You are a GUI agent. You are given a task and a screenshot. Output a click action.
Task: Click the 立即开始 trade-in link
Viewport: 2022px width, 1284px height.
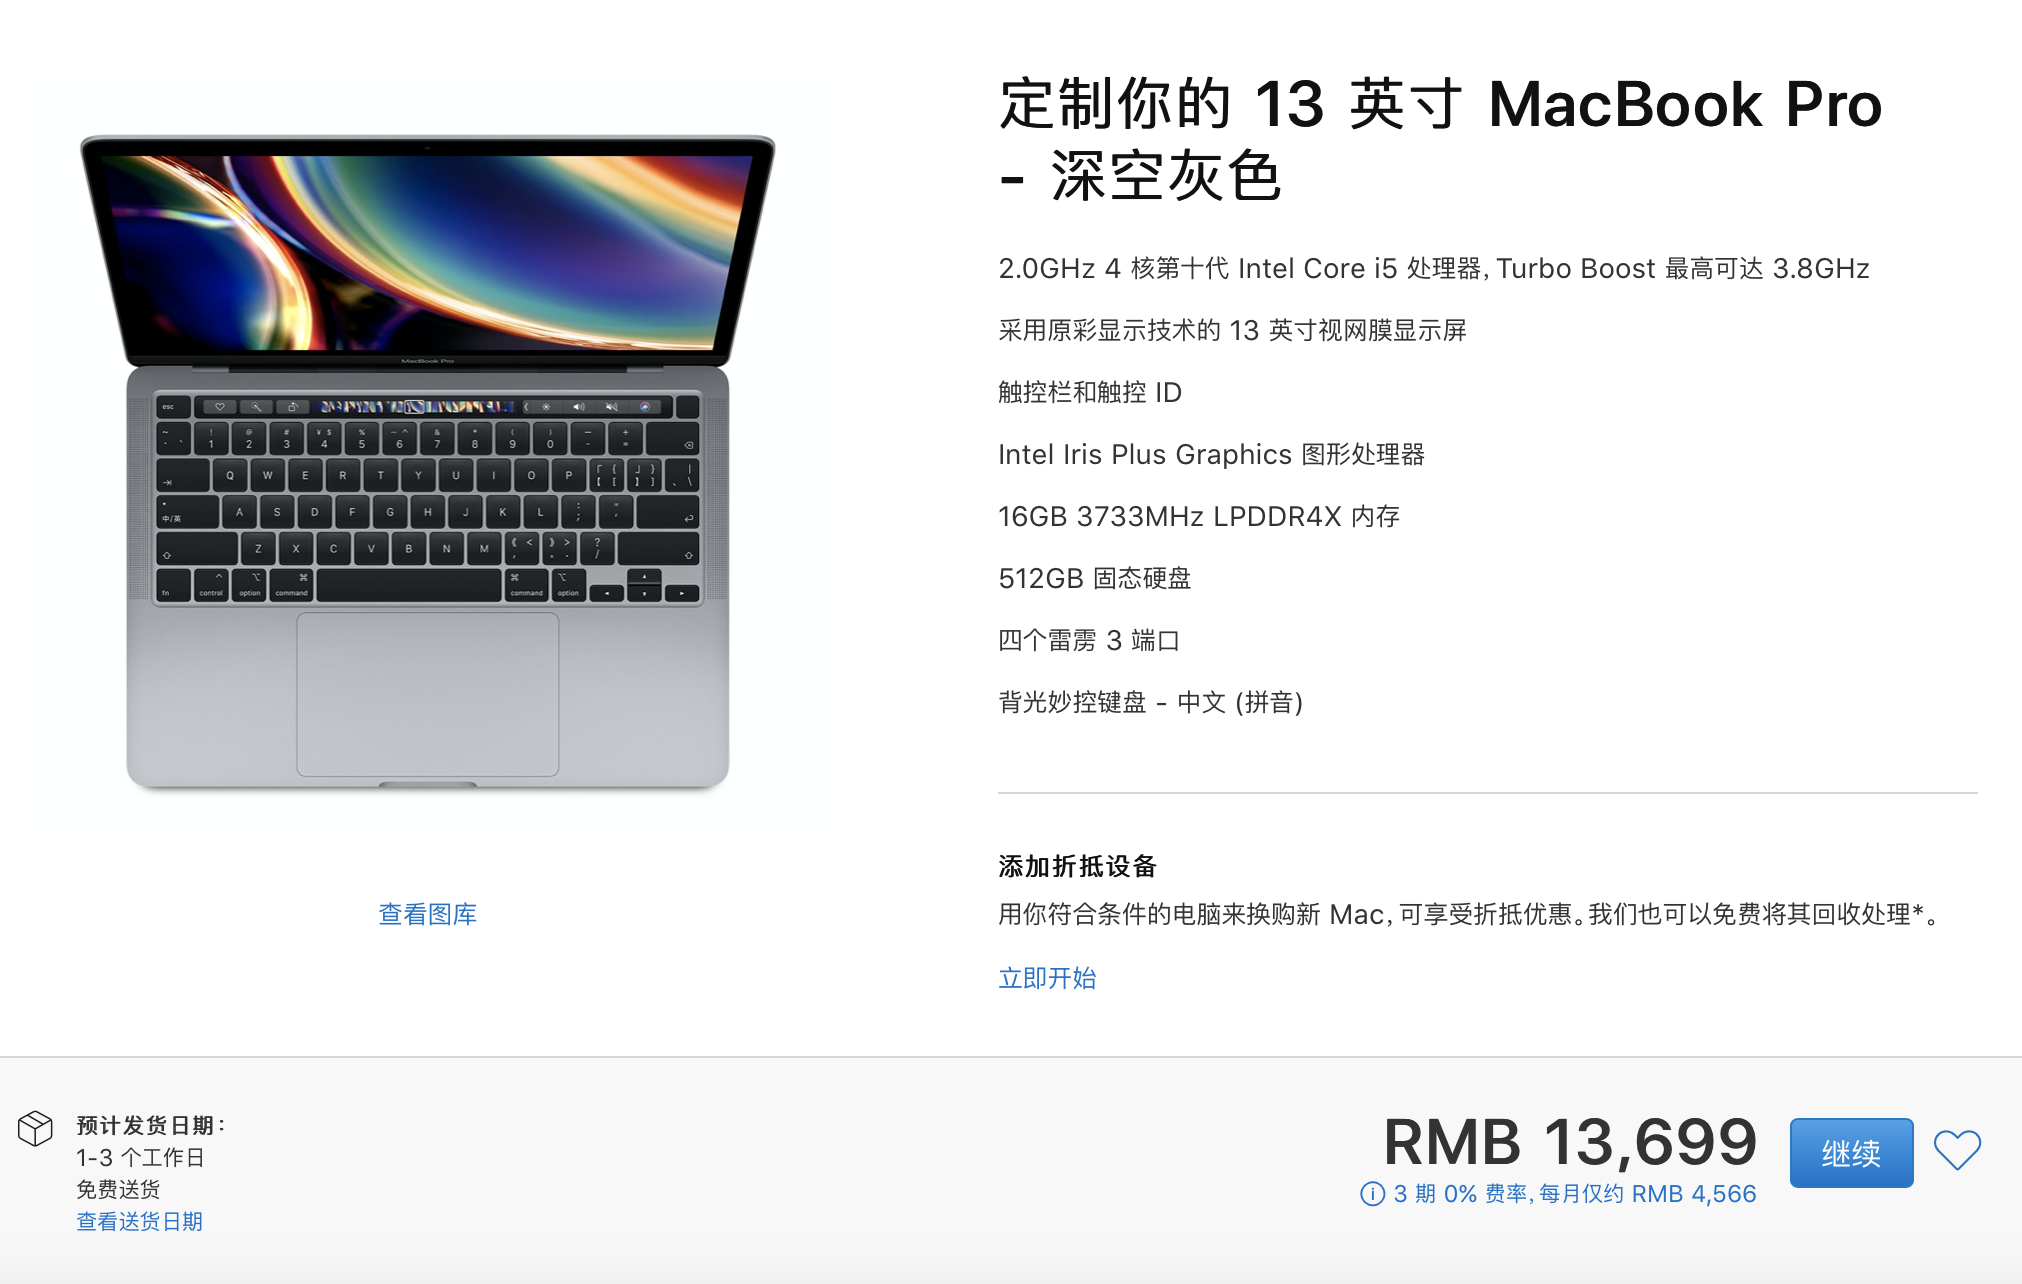[1047, 978]
